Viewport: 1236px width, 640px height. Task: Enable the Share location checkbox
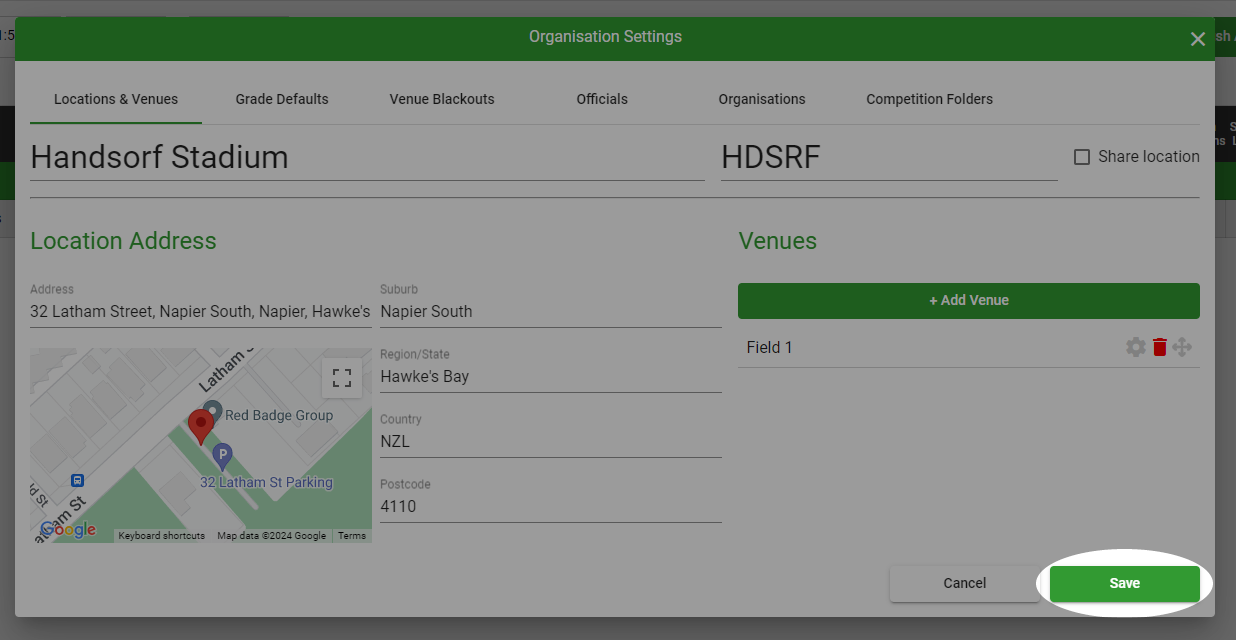click(1082, 157)
